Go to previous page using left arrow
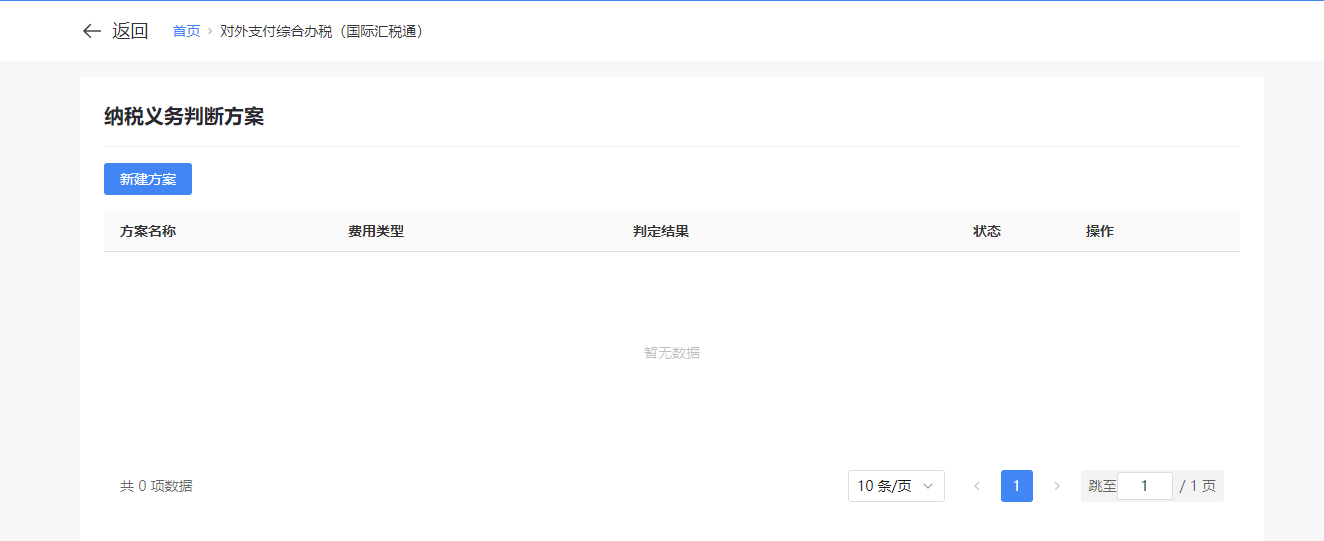 [x=977, y=486]
